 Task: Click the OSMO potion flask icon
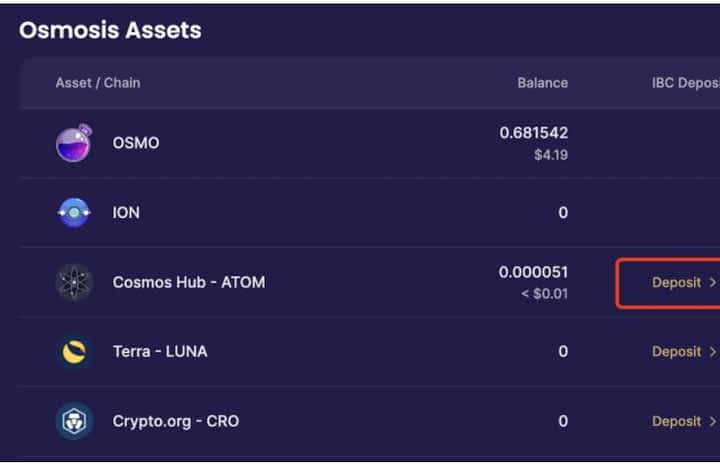(74, 143)
